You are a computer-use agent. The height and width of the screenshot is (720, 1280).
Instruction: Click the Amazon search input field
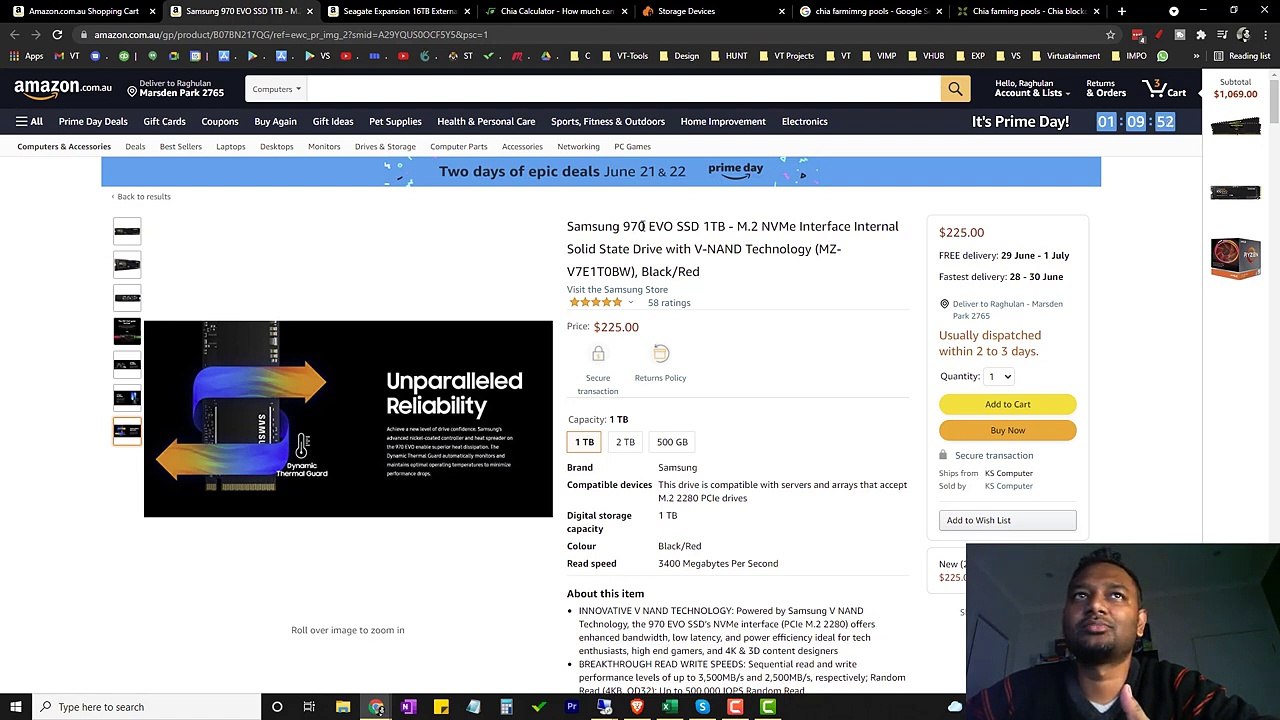pos(624,89)
